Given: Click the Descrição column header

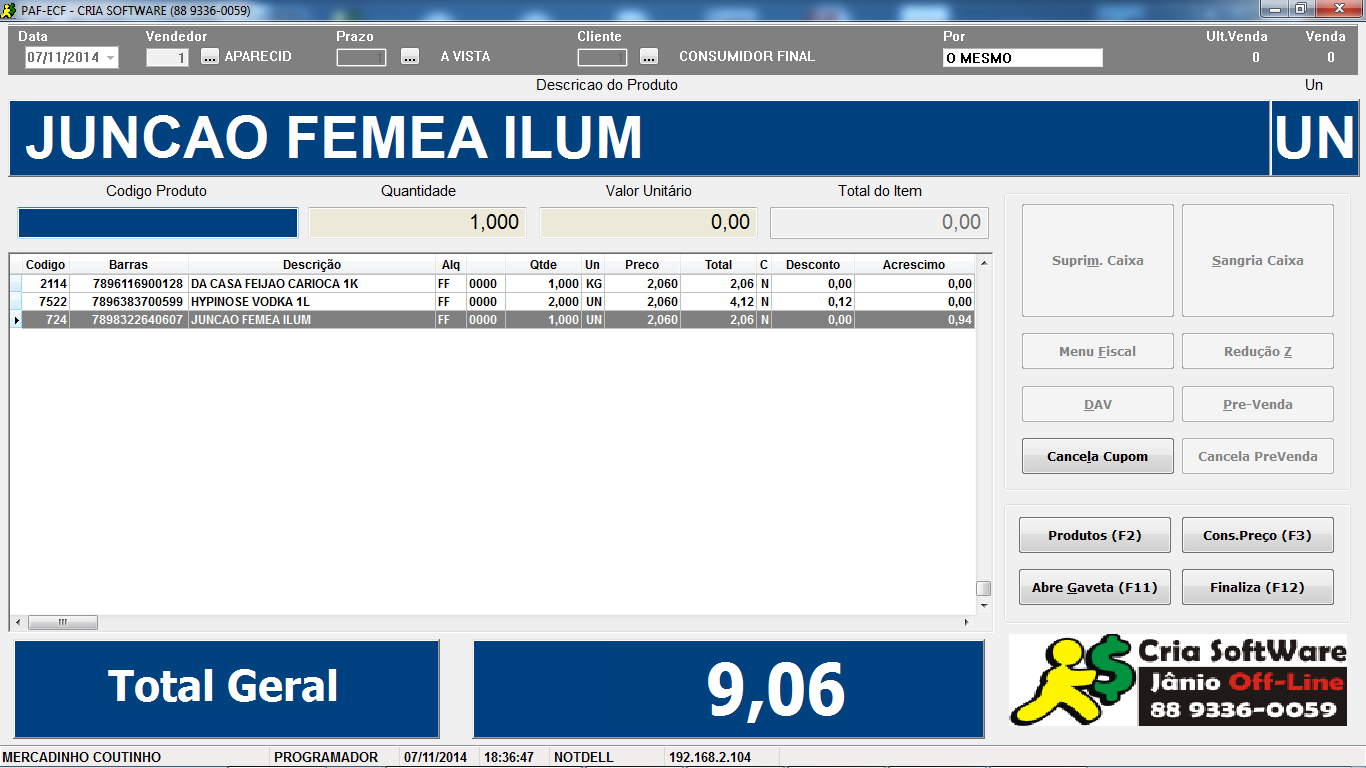Looking at the screenshot, I should point(311,265).
